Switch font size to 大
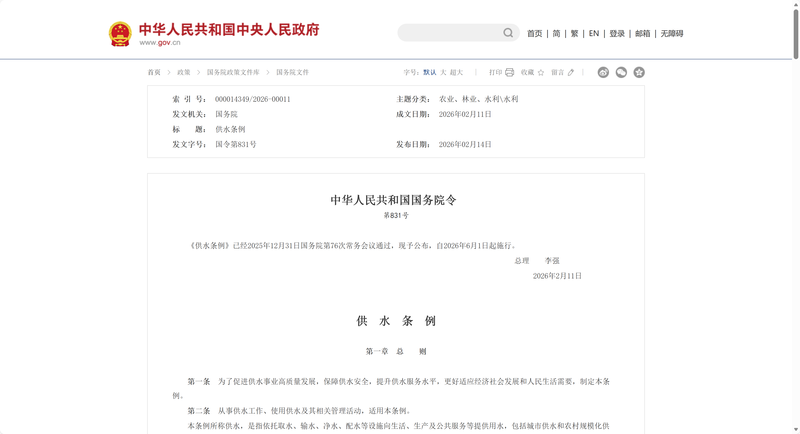800x434 pixels. tap(443, 72)
